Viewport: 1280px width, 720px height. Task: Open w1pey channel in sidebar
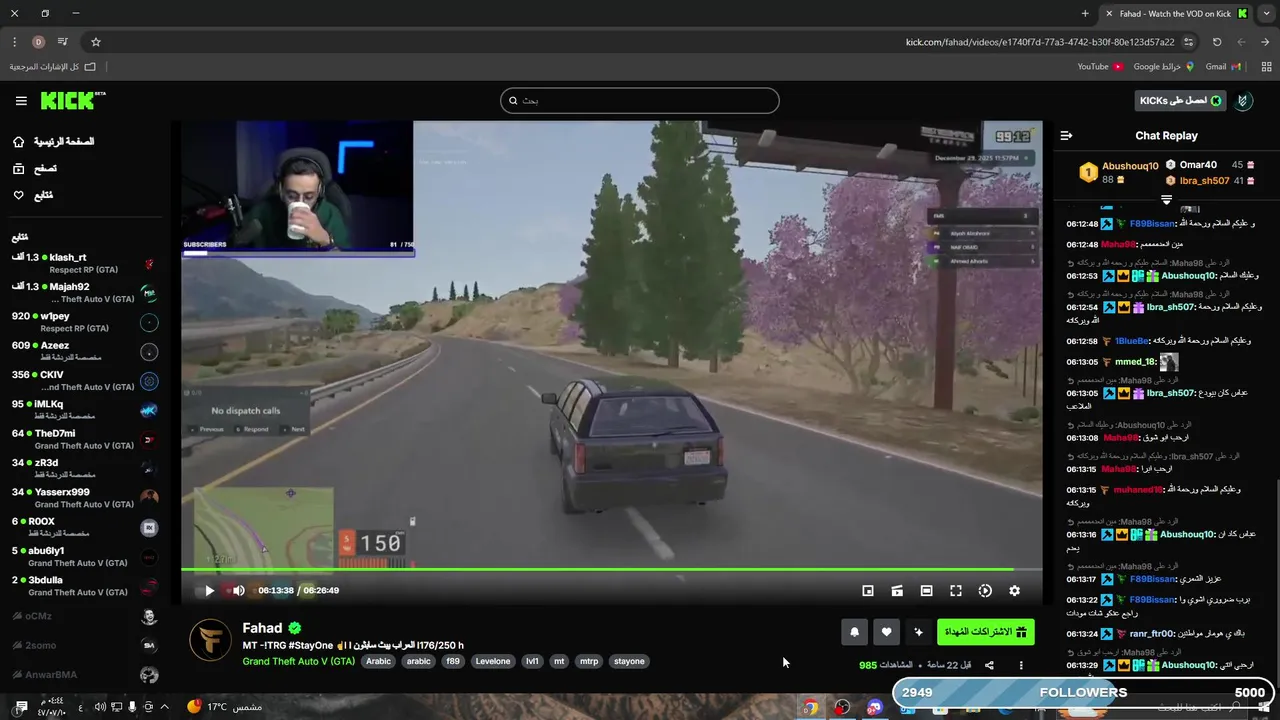click(x=84, y=322)
